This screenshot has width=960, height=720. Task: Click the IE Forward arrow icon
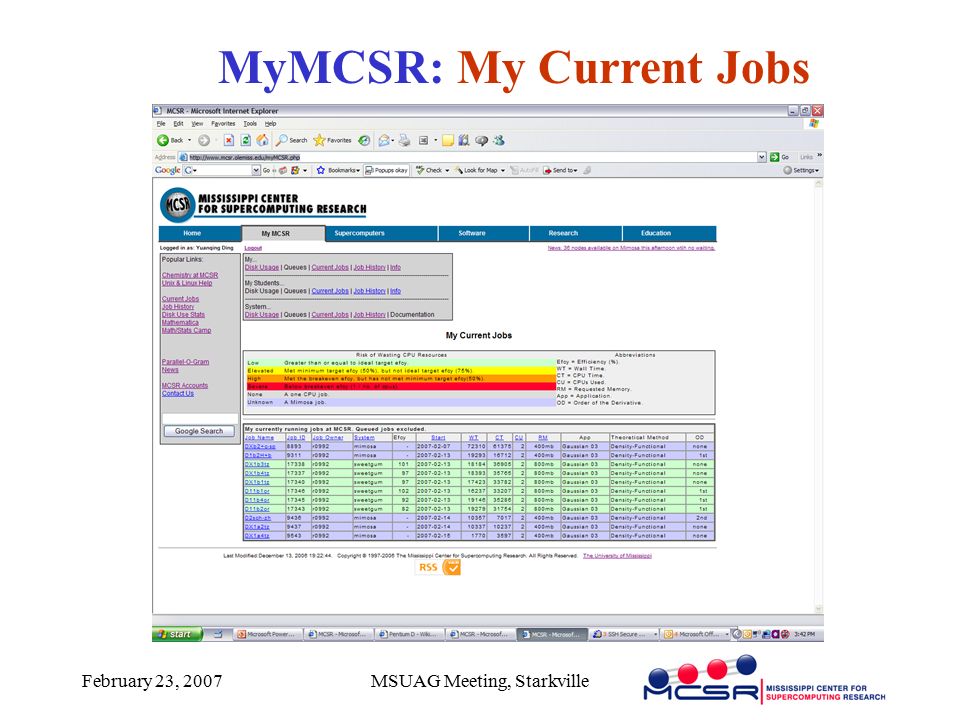[204, 140]
